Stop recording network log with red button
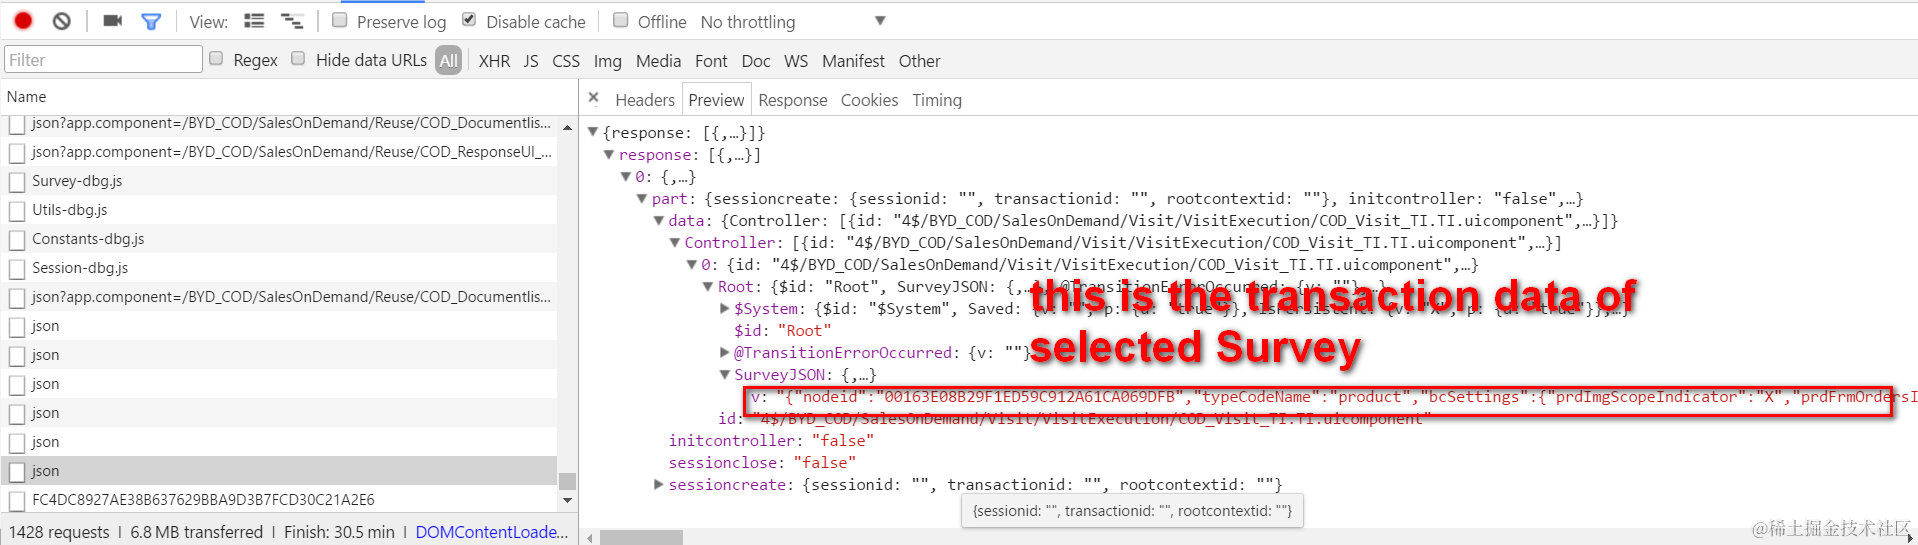The image size is (1918, 545). [24, 21]
